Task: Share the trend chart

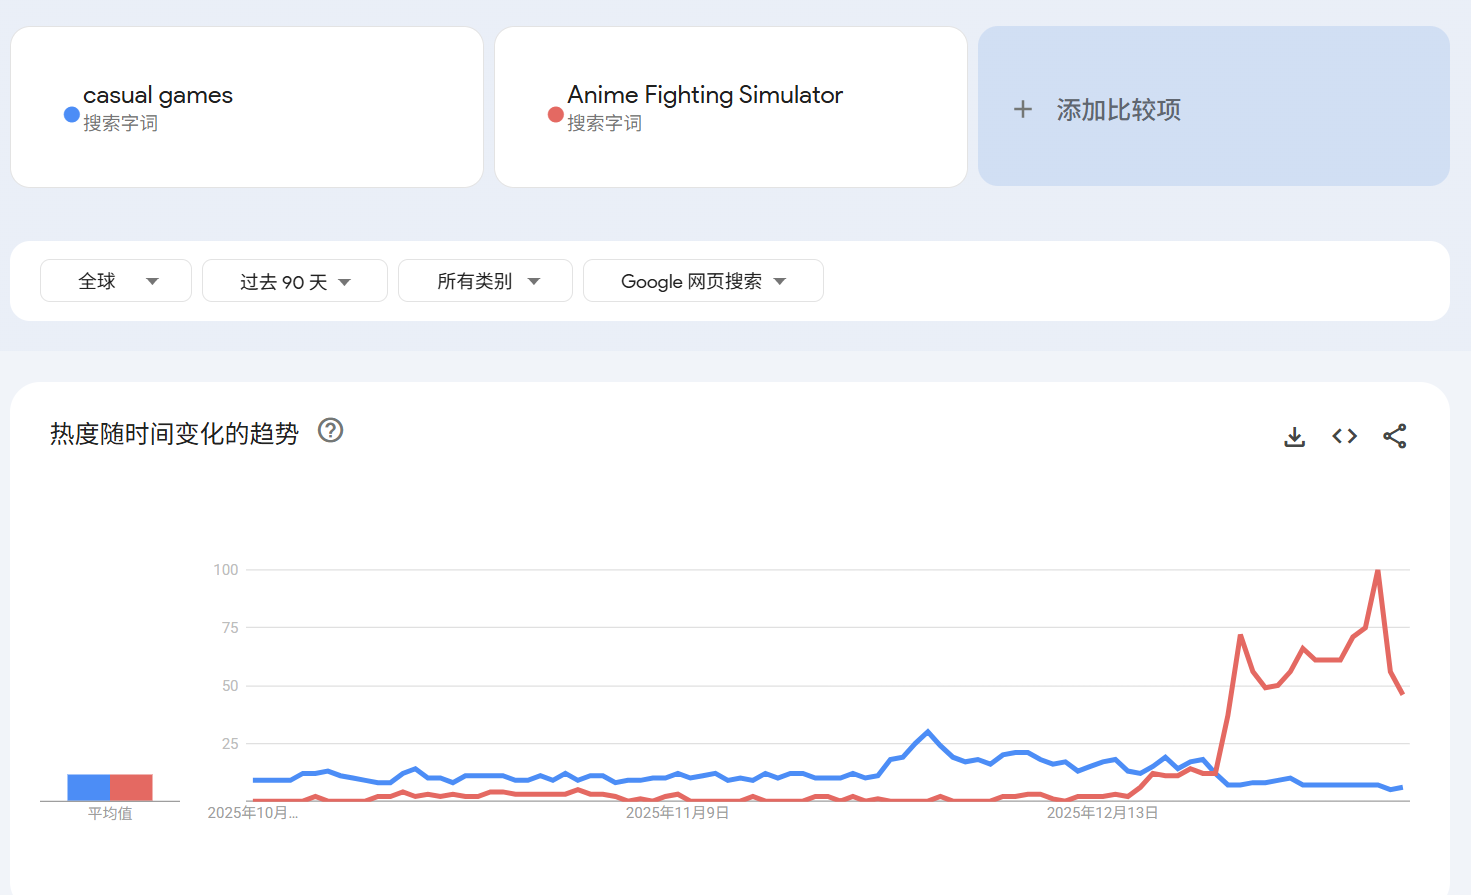Action: pyautogui.click(x=1395, y=436)
